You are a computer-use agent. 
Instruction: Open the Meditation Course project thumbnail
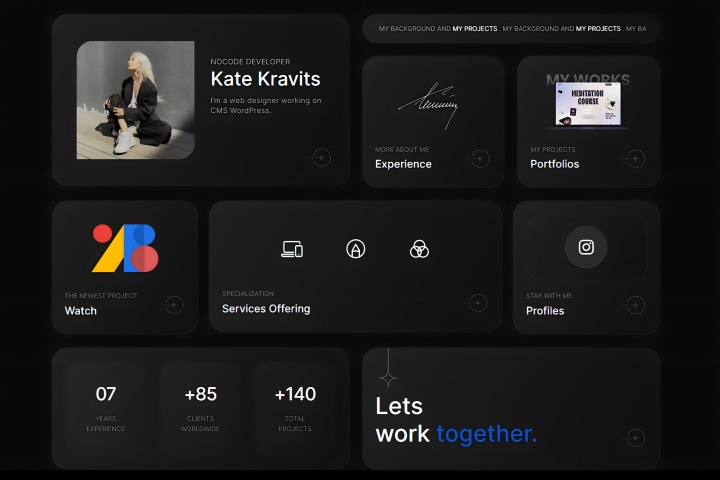coord(588,104)
